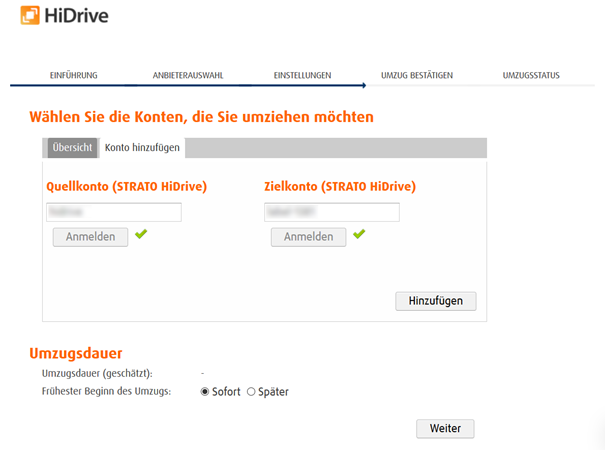Click the HiDrive wordmark text

76,16
